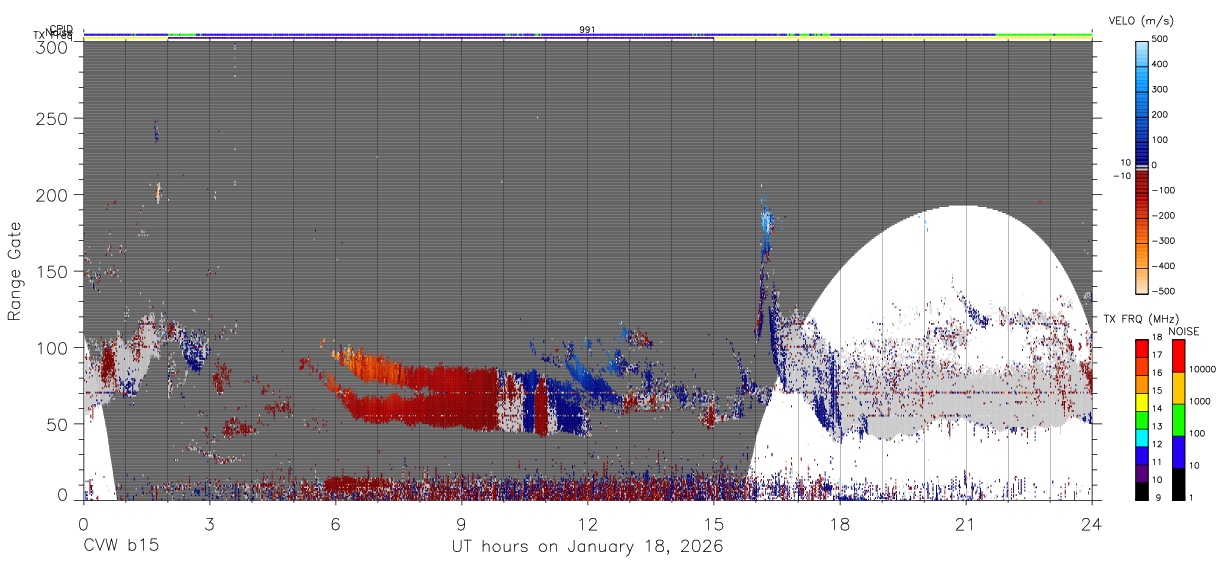Image resolution: width=1228 pixels, height=567 pixels.
Task: Click the 1000 noise scale label
Action: (x=1202, y=403)
